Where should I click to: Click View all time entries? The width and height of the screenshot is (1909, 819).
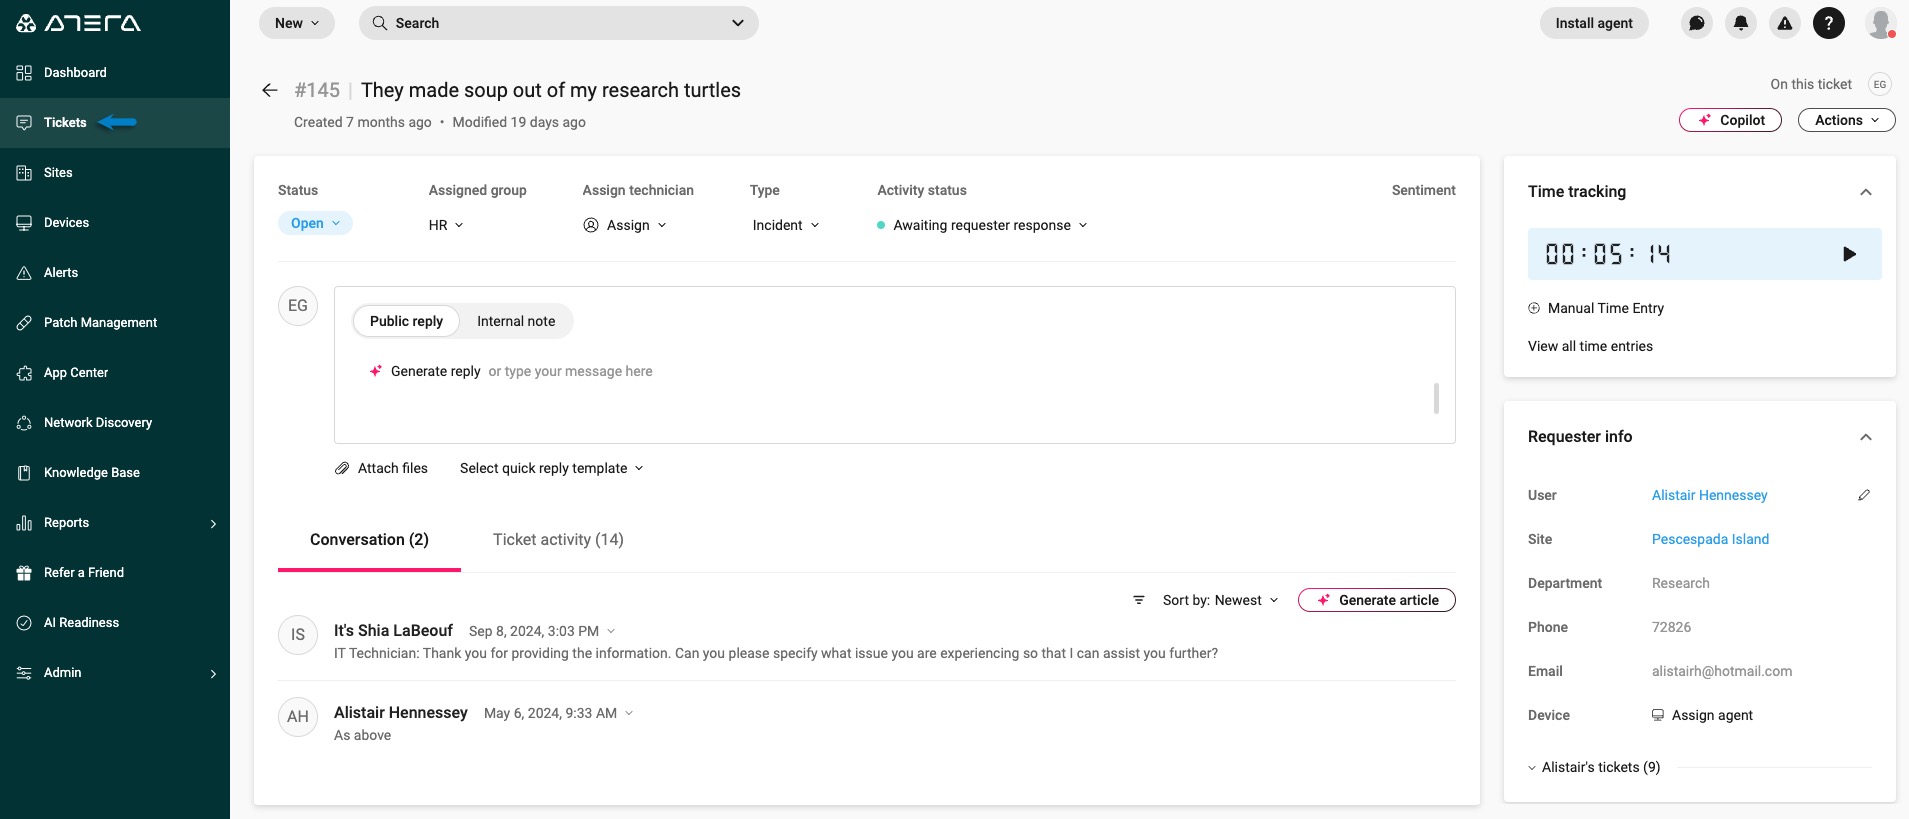1590,346
